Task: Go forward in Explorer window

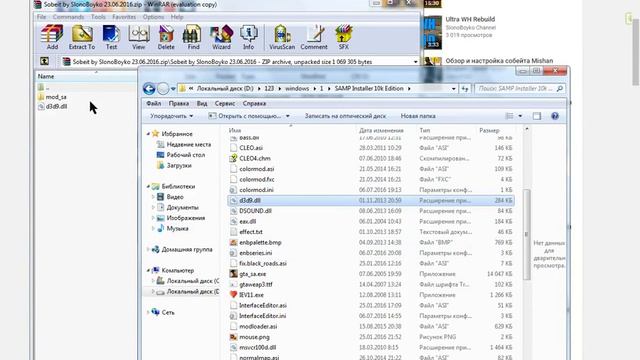Action: tap(163, 89)
